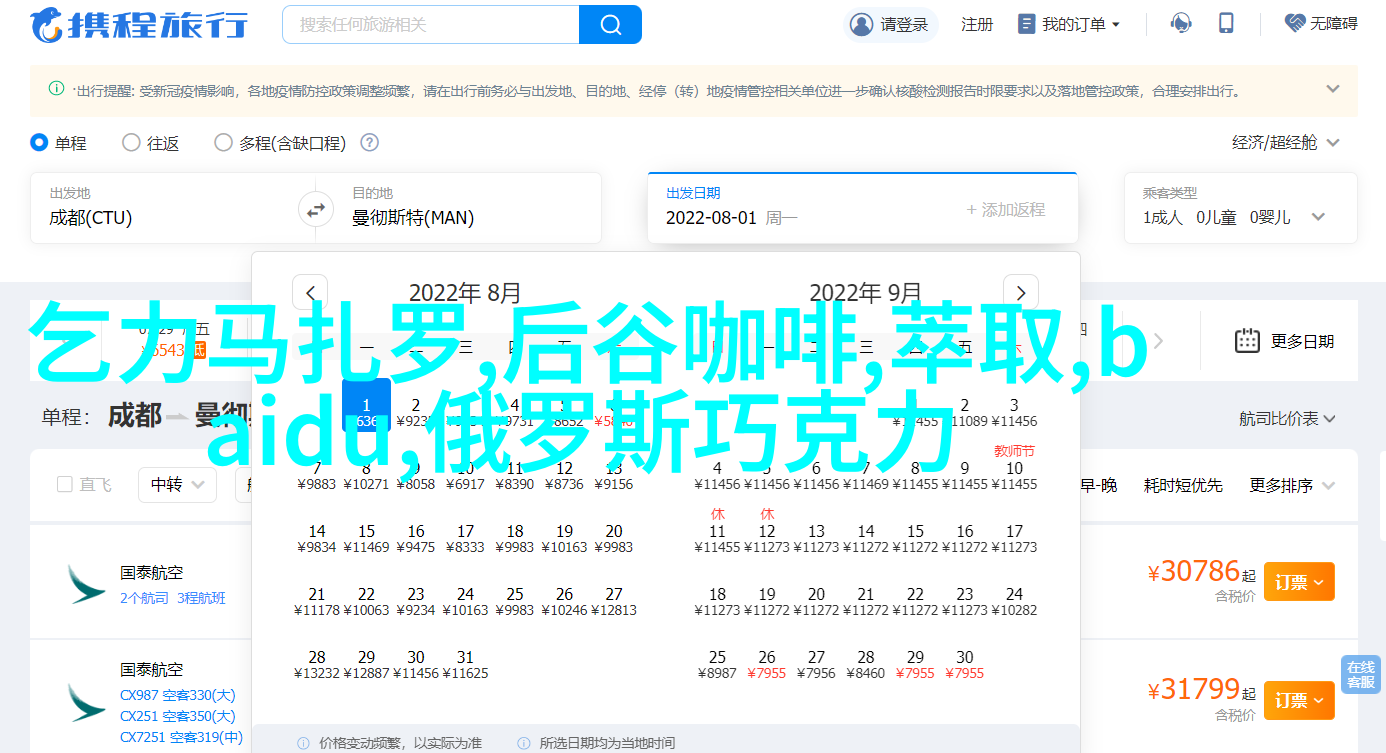Image resolution: width=1386 pixels, height=753 pixels.
Task: Click 出发地 field 成都(CTU)
Action: [166, 208]
